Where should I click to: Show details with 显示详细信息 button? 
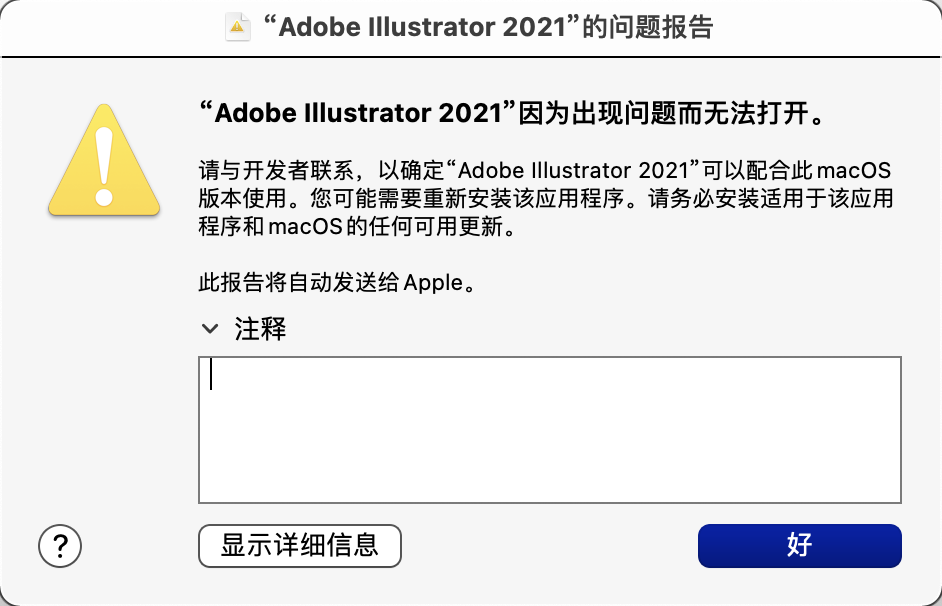click(x=300, y=545)
